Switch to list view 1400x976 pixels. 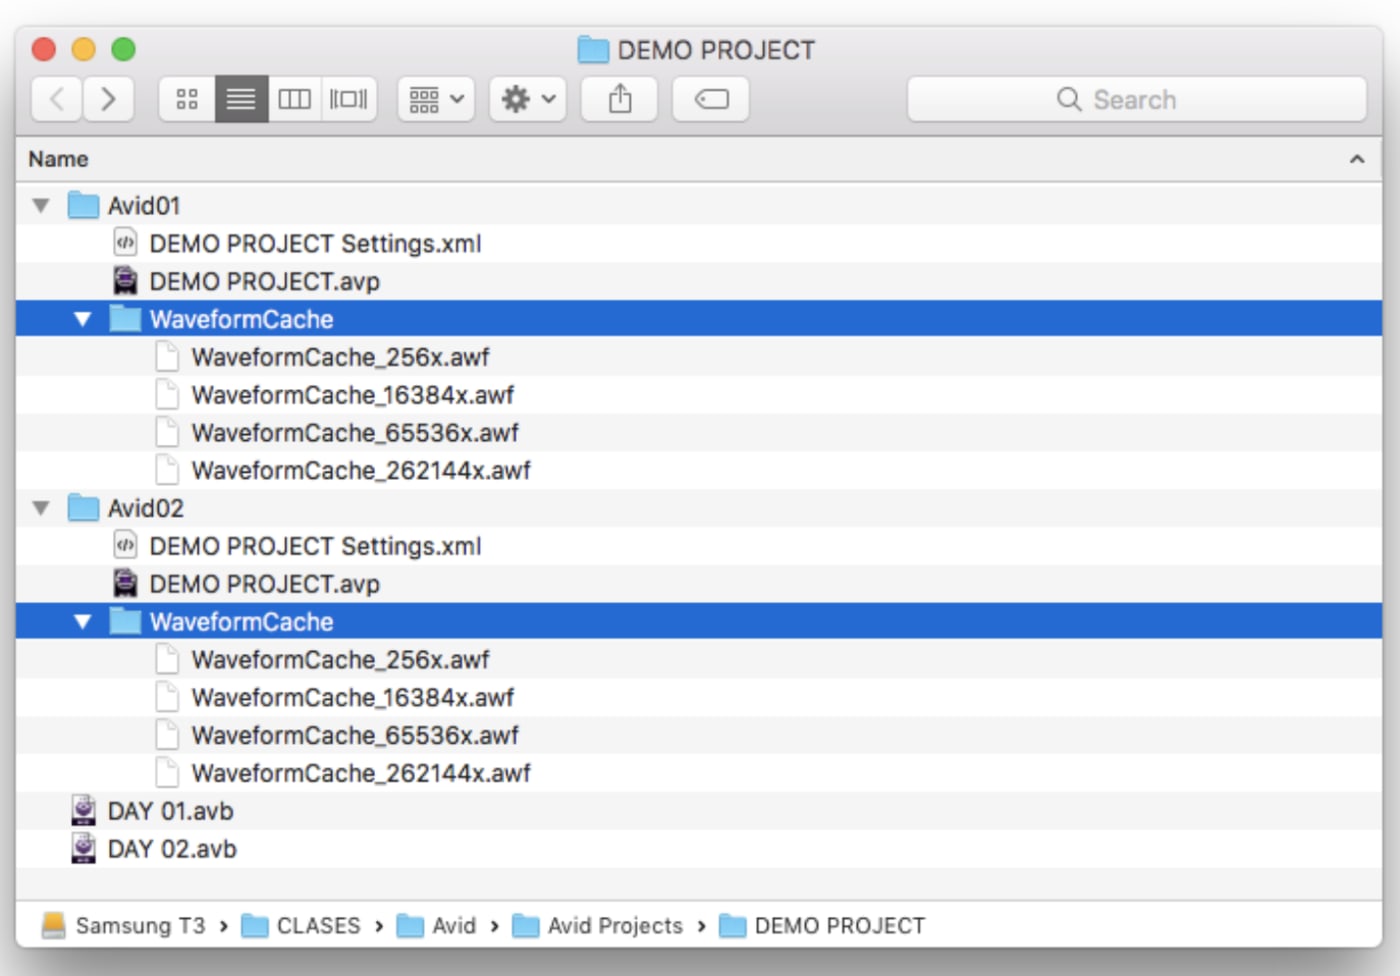pos(241,99)
